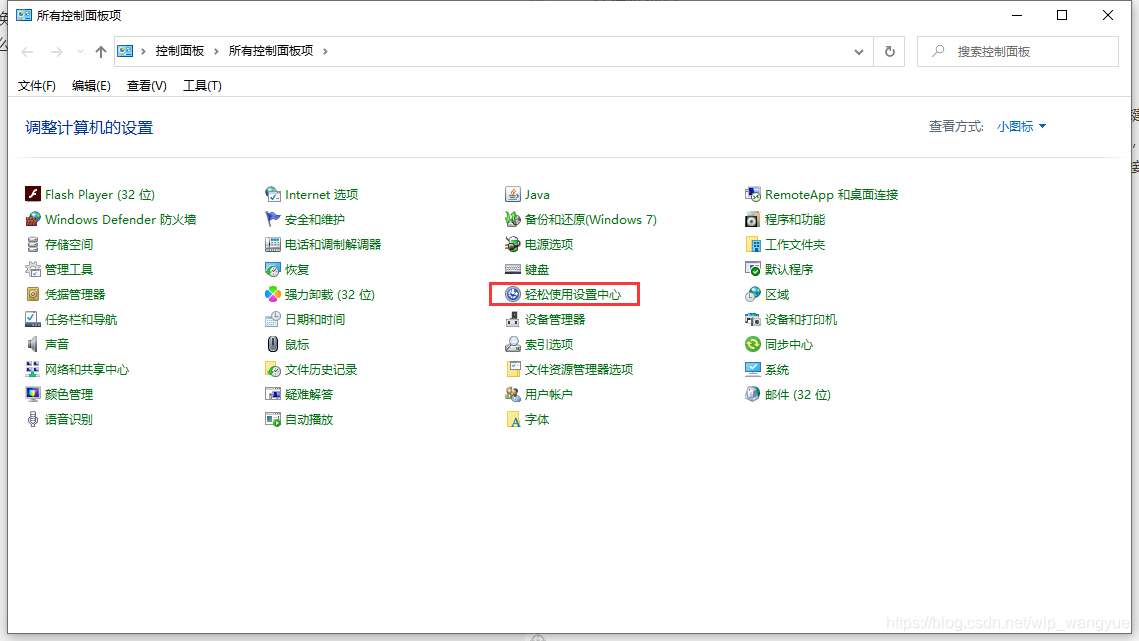The height and width of the screenshot is (641, 1139).
Task: Open the RemoteApp 和桌面连接 icon
Action: [x=753, y=194]
